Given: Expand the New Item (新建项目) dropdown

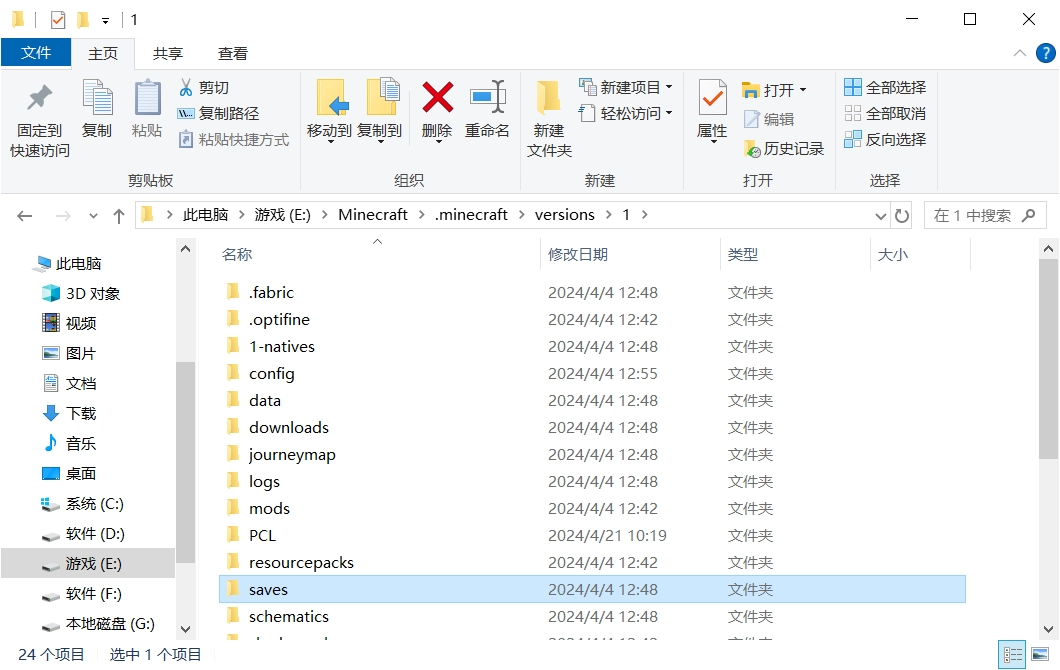Looking at the screenshot, I should coord(669,87).
